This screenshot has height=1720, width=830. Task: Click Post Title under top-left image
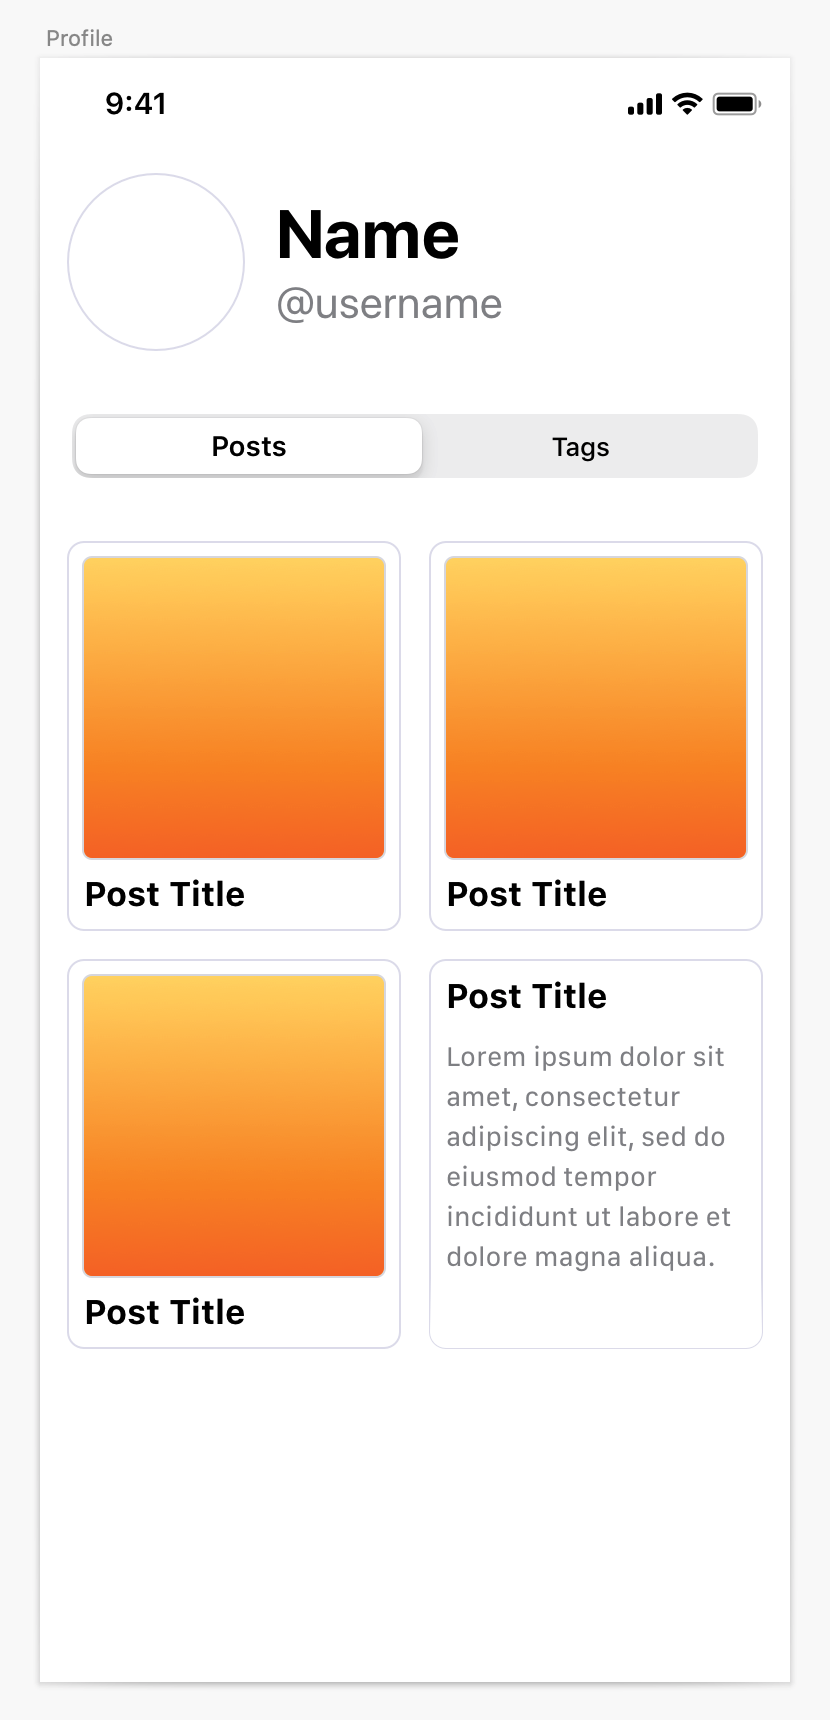pos(165,894)
